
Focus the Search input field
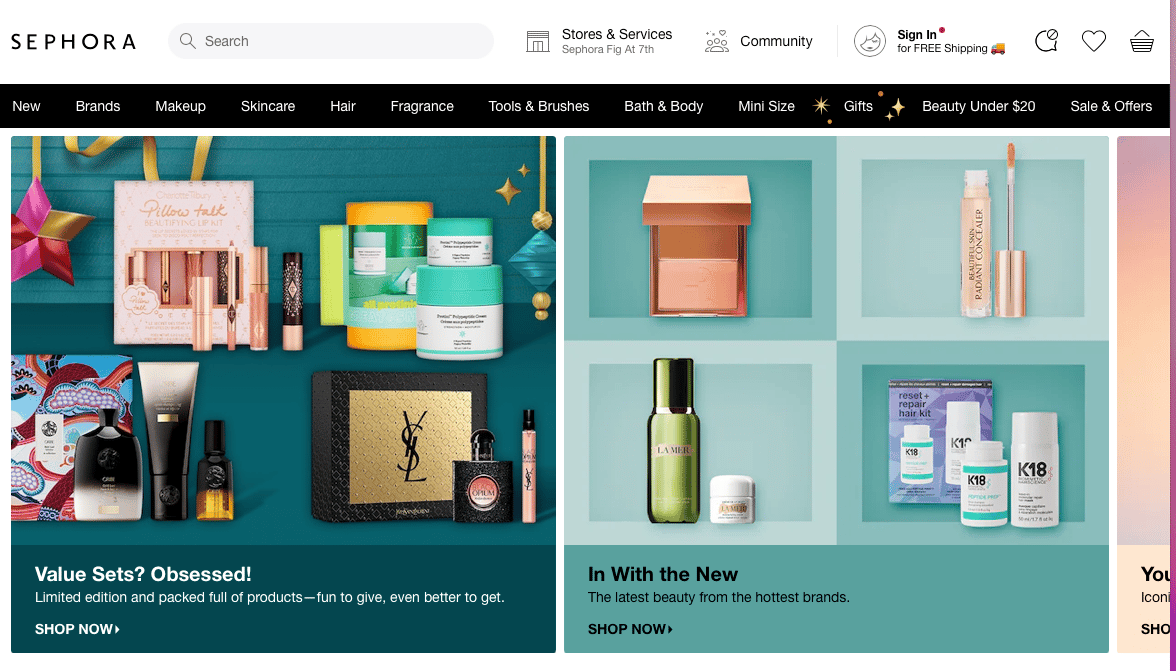[331, 40]
